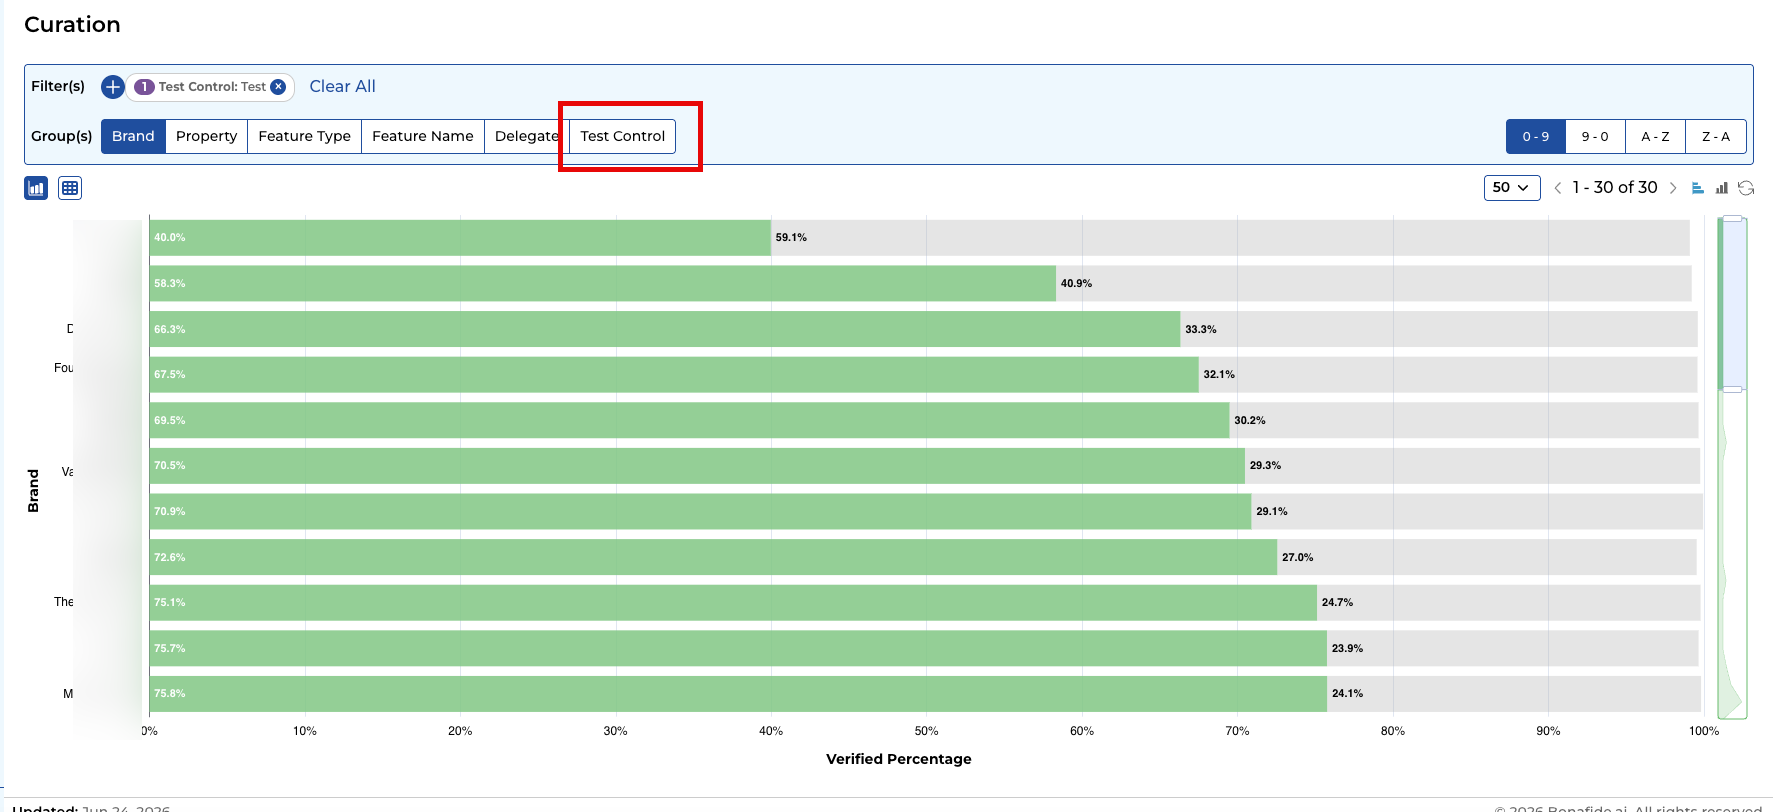
Task: Select horizontal bar chart orientation icon
Action: tap(1697, 188)
